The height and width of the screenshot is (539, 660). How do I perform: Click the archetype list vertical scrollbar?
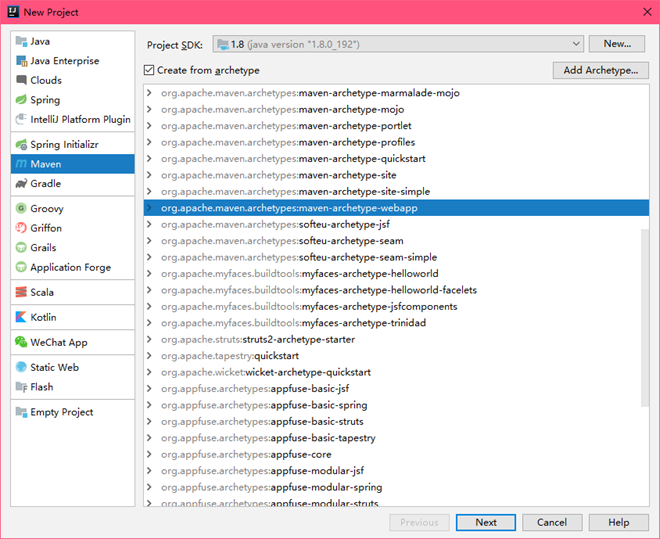pos(645,318)
